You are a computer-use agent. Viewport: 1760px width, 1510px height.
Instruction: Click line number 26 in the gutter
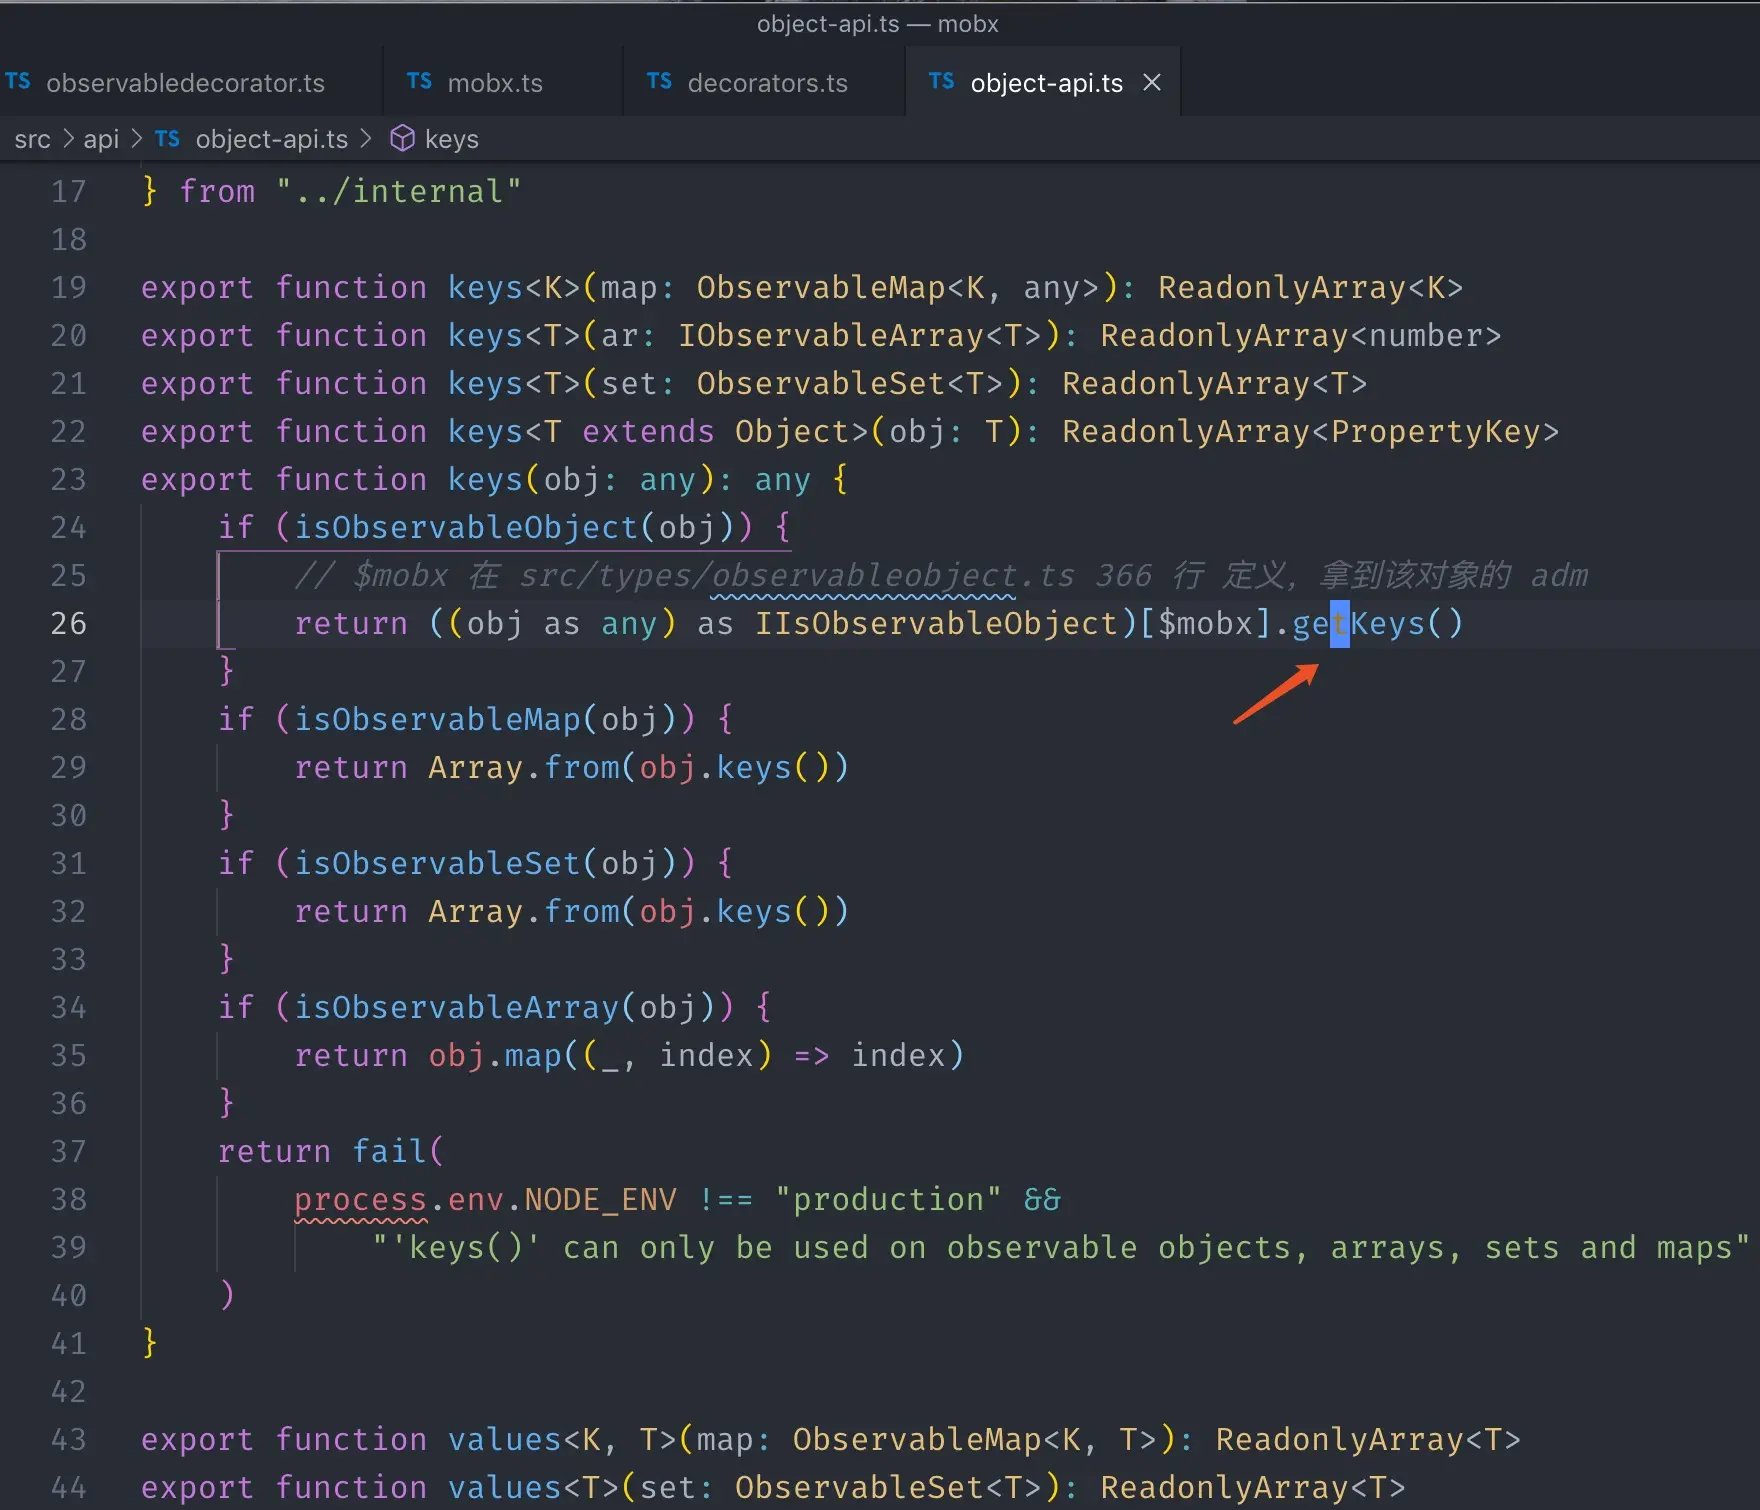point(68,623)
